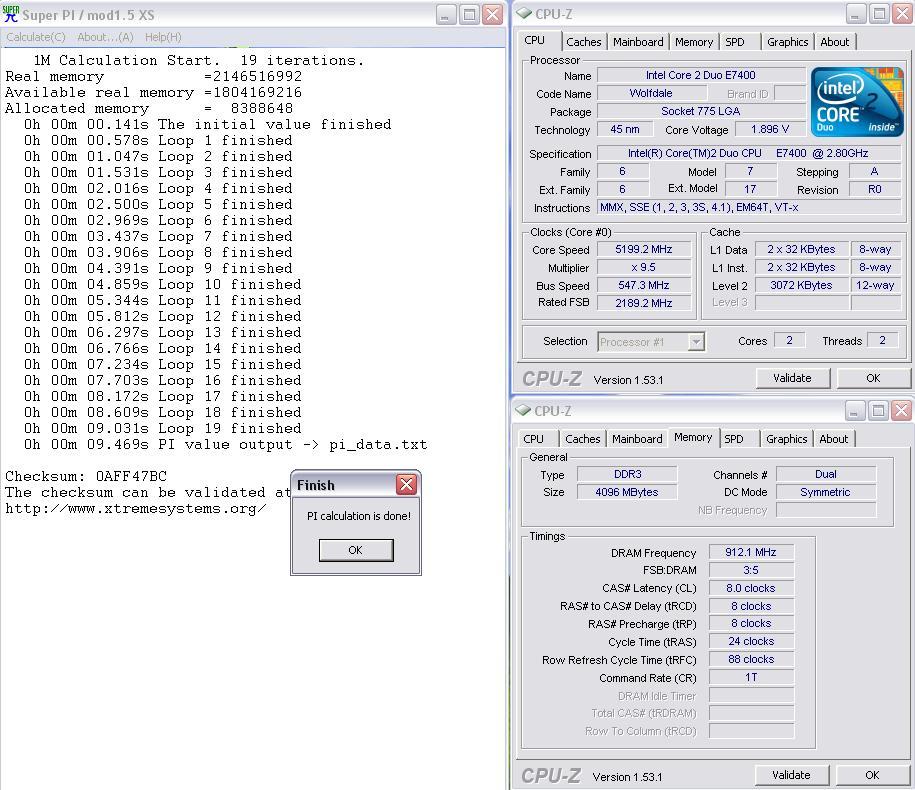
Task: Click the Checksum: 0AFF47BC line
Action: (x=86, y=476)
